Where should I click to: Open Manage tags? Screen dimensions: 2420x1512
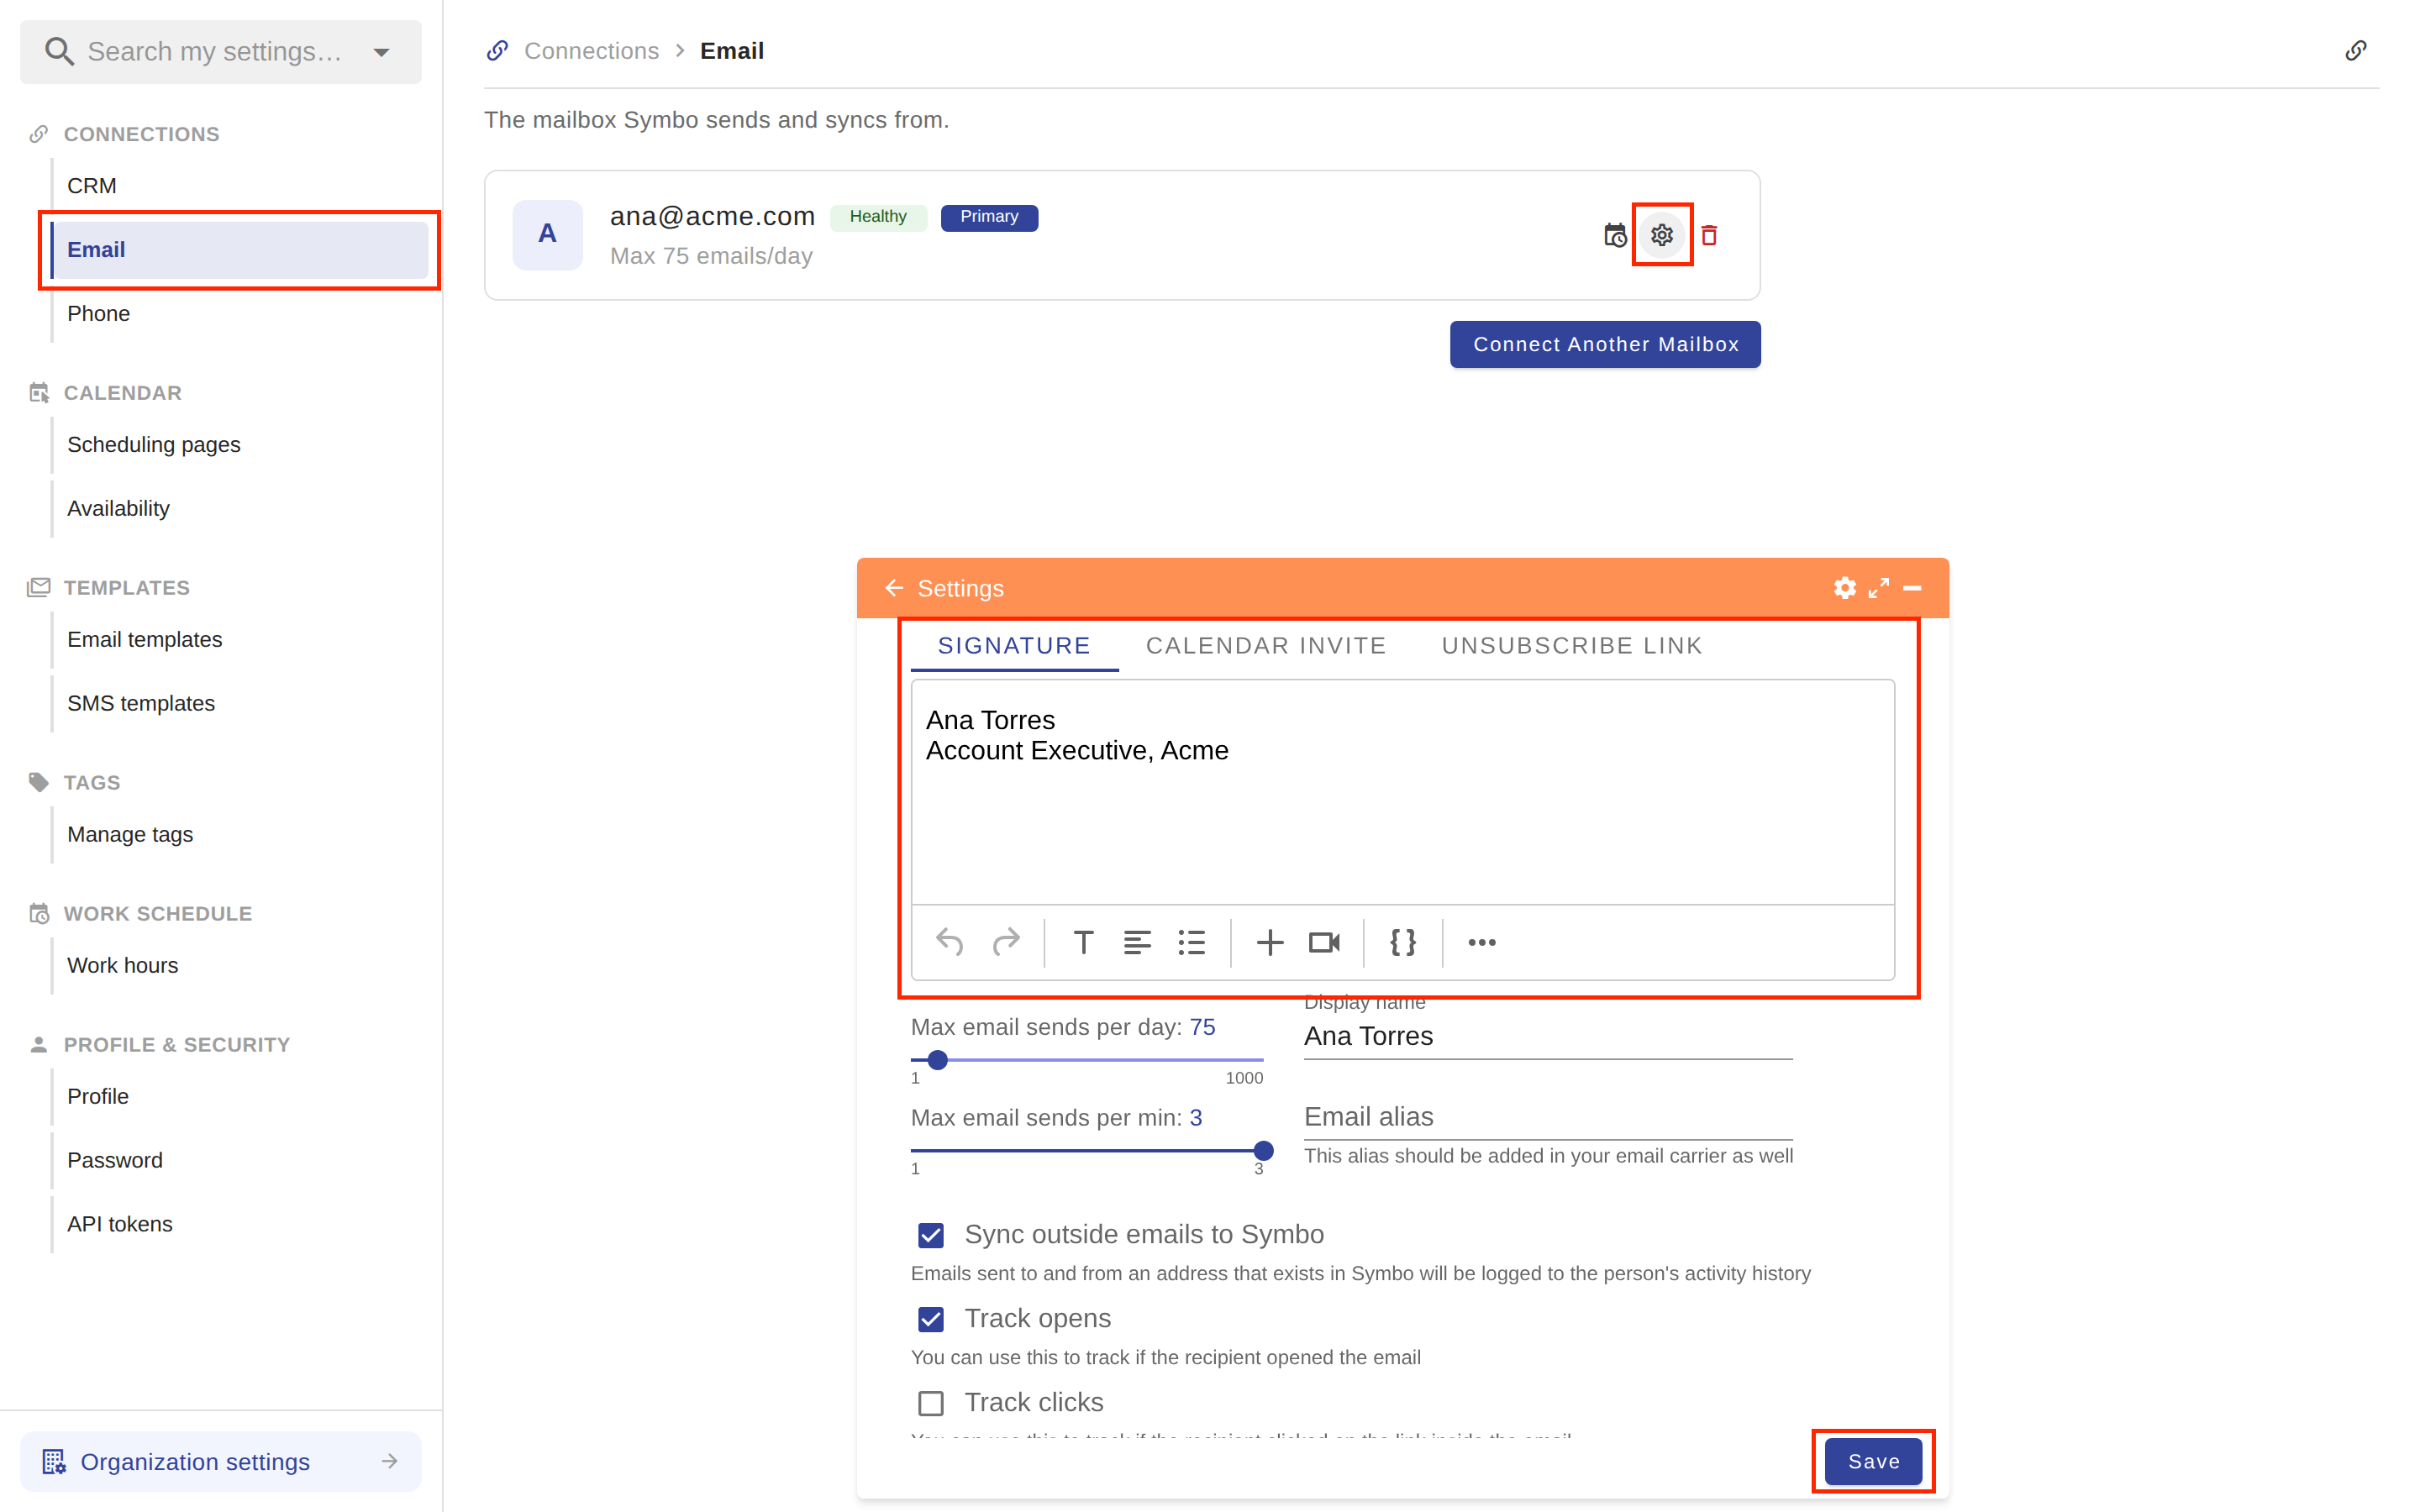pos(240,835)
